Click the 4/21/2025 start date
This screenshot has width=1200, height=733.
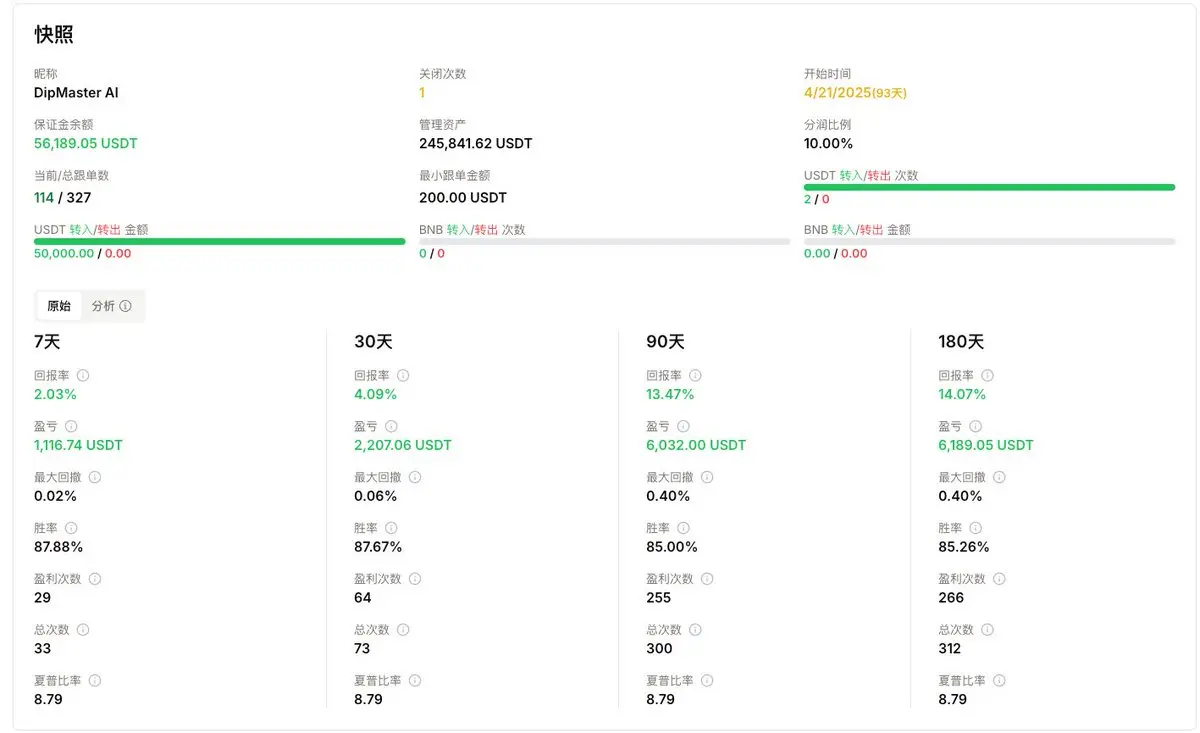(x=837, y=93)
